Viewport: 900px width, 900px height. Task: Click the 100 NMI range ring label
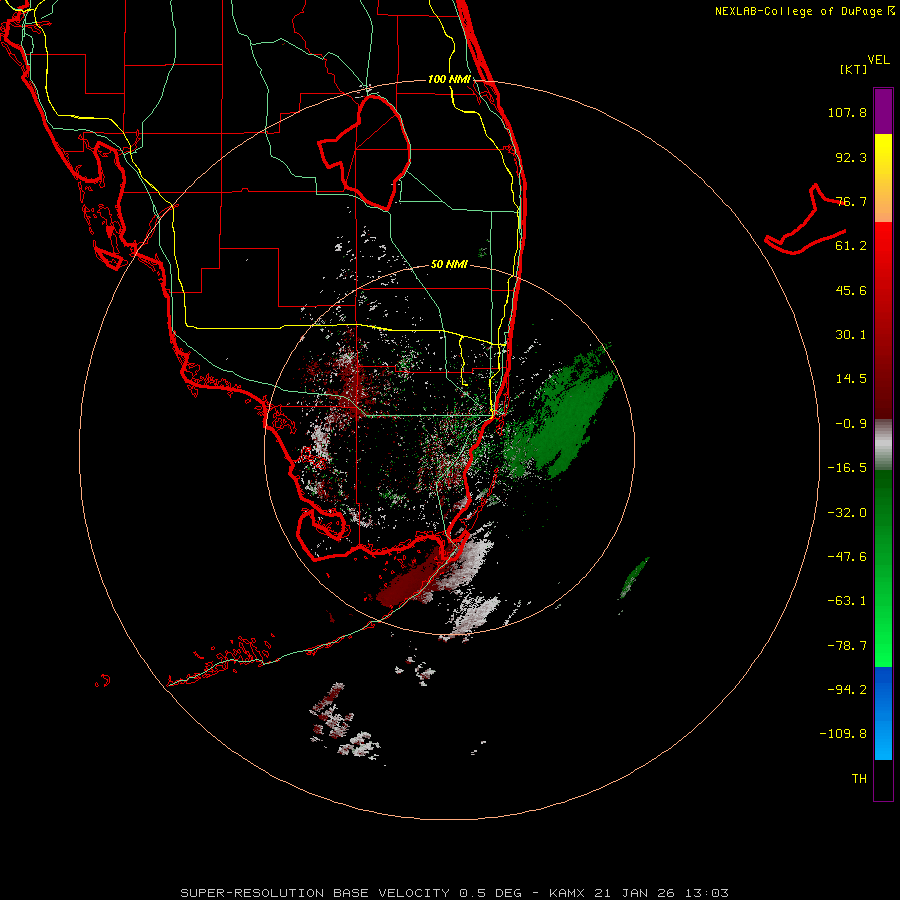pos(449,79)
